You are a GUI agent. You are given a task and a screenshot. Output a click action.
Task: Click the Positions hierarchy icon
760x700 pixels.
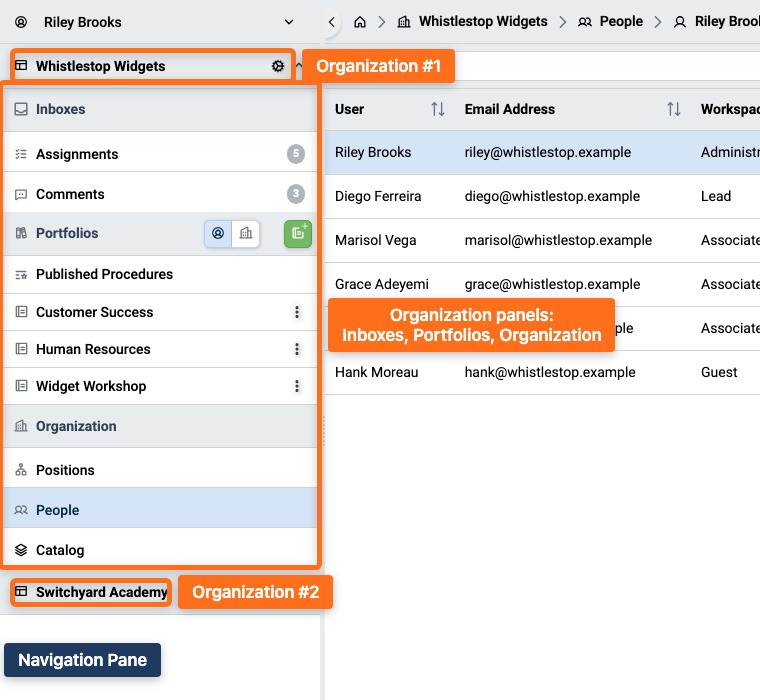click(21, 470)
